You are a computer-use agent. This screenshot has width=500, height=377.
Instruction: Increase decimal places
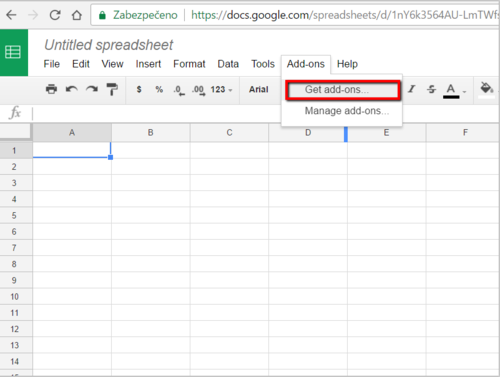pyautogui.click(x=199, y=90)
